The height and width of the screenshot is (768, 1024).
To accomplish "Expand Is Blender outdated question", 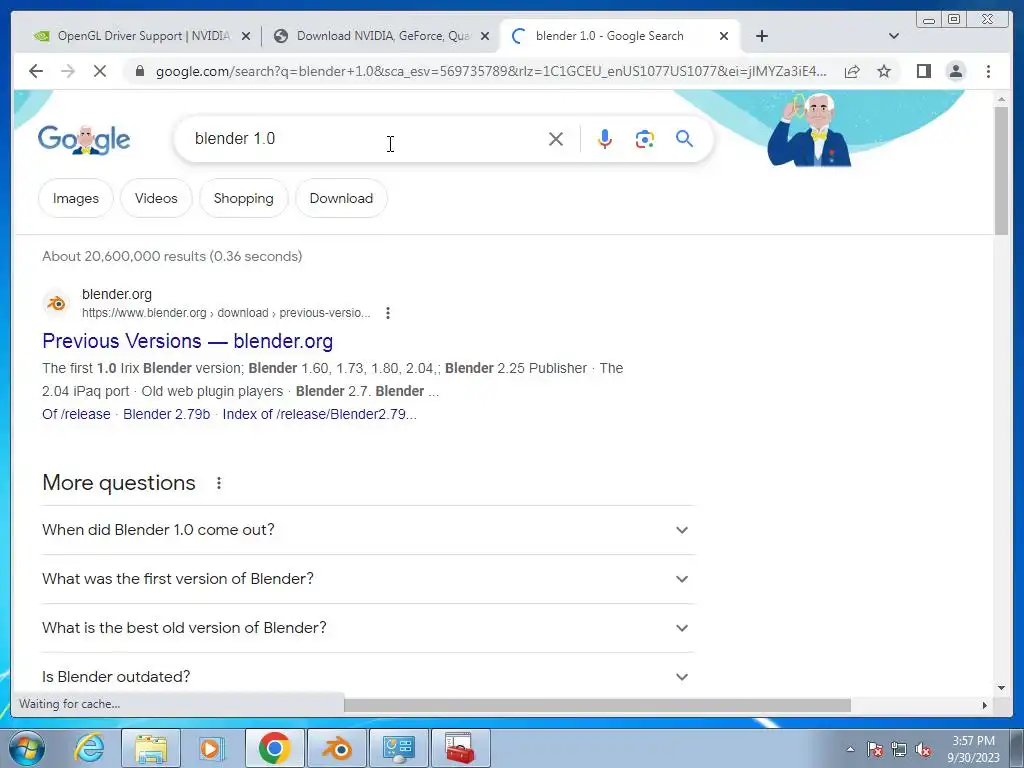I will point(368,677).
